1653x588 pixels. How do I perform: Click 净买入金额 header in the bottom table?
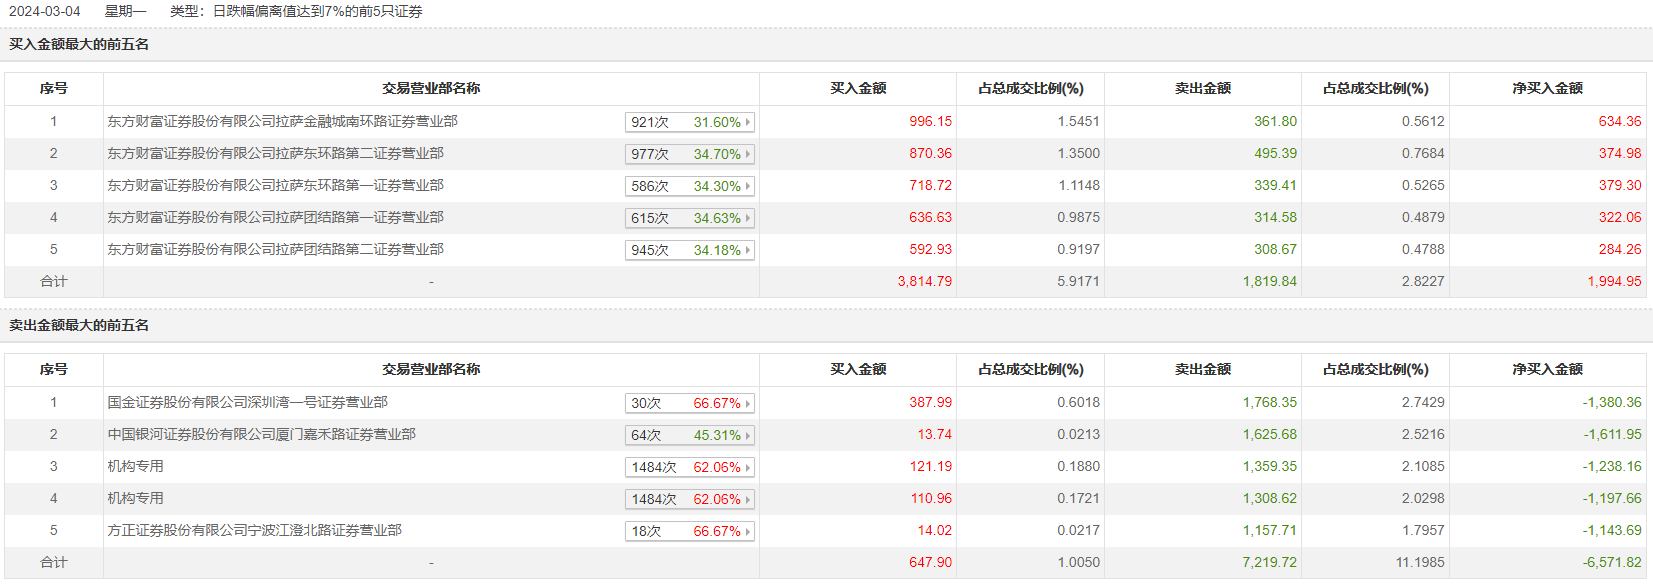pos(1547,369)
